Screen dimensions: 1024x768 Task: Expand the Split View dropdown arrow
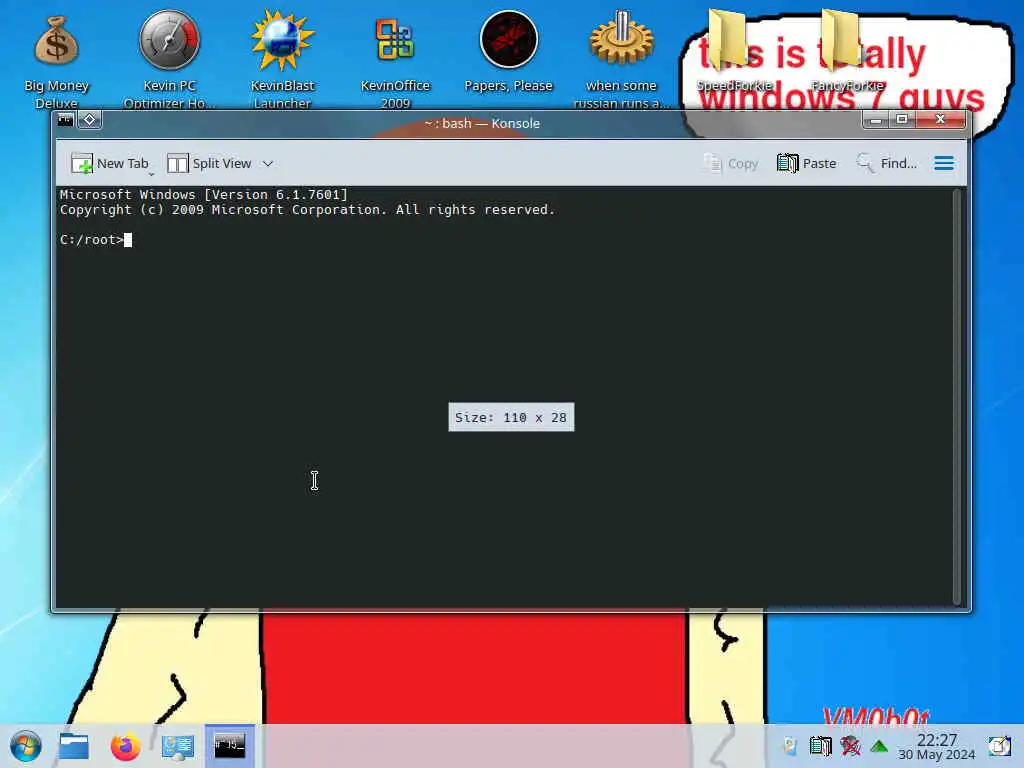(268, 163)
